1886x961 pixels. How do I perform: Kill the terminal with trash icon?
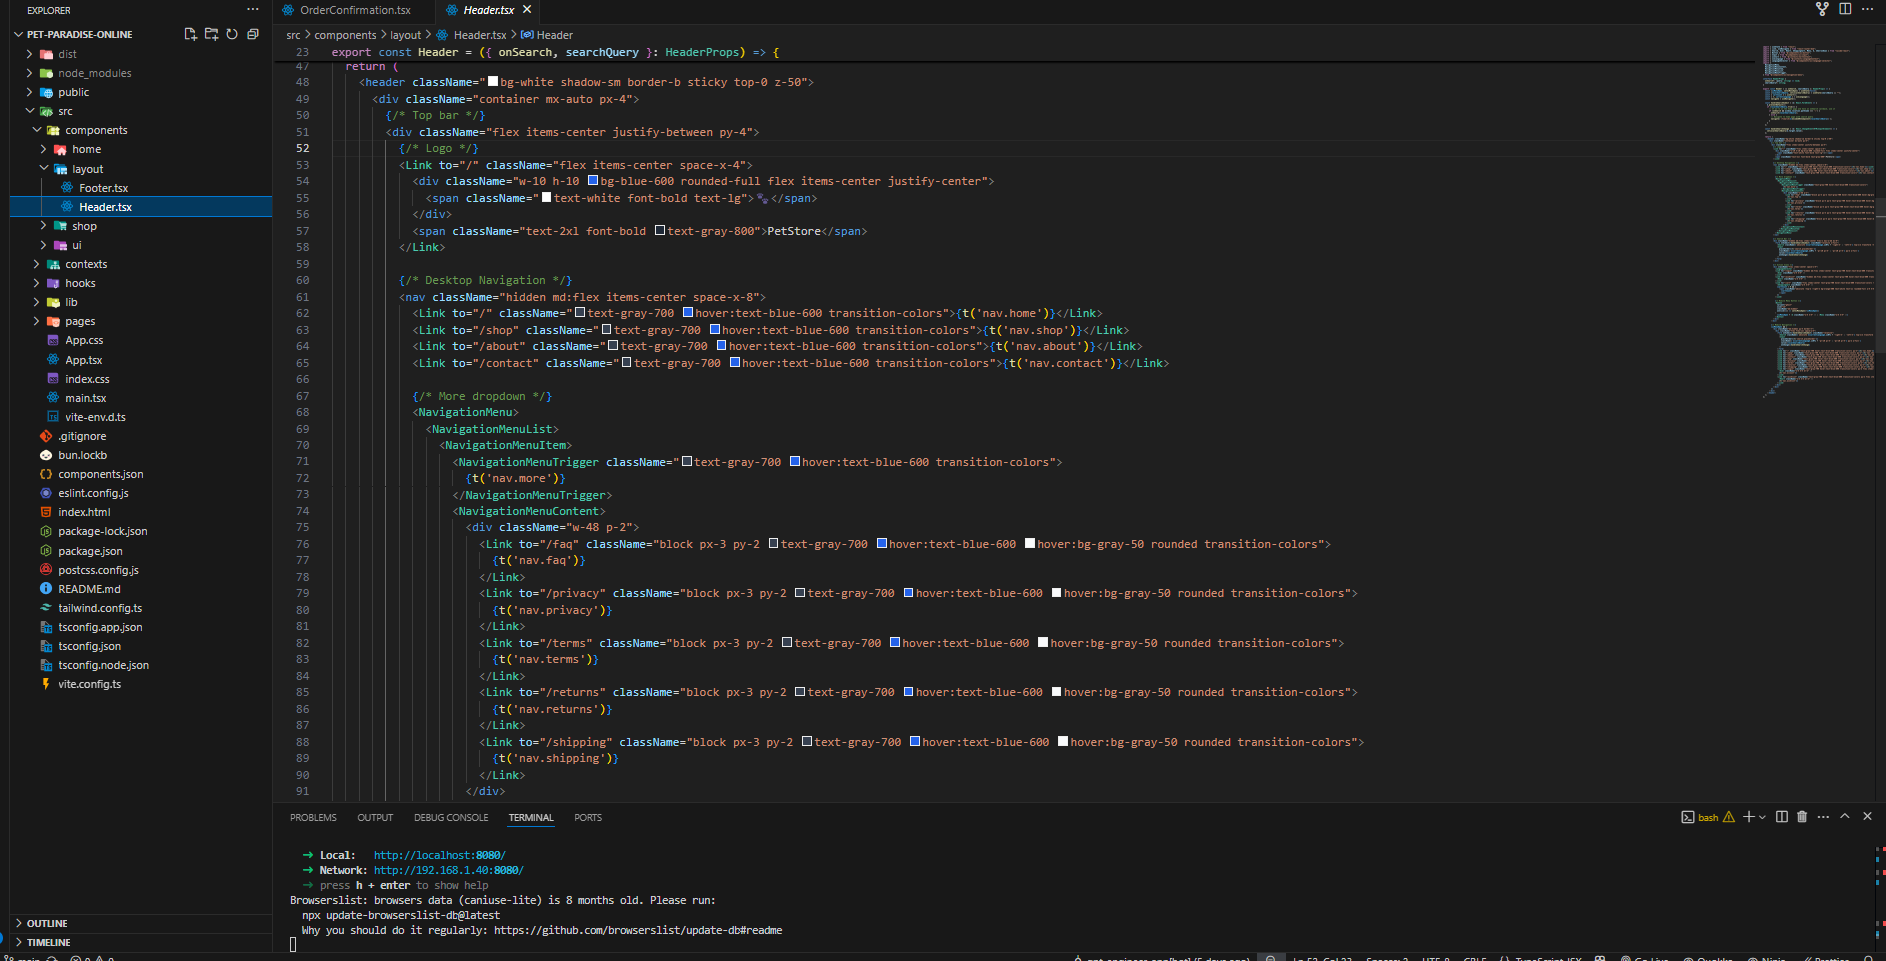(x=1802, y=817)
